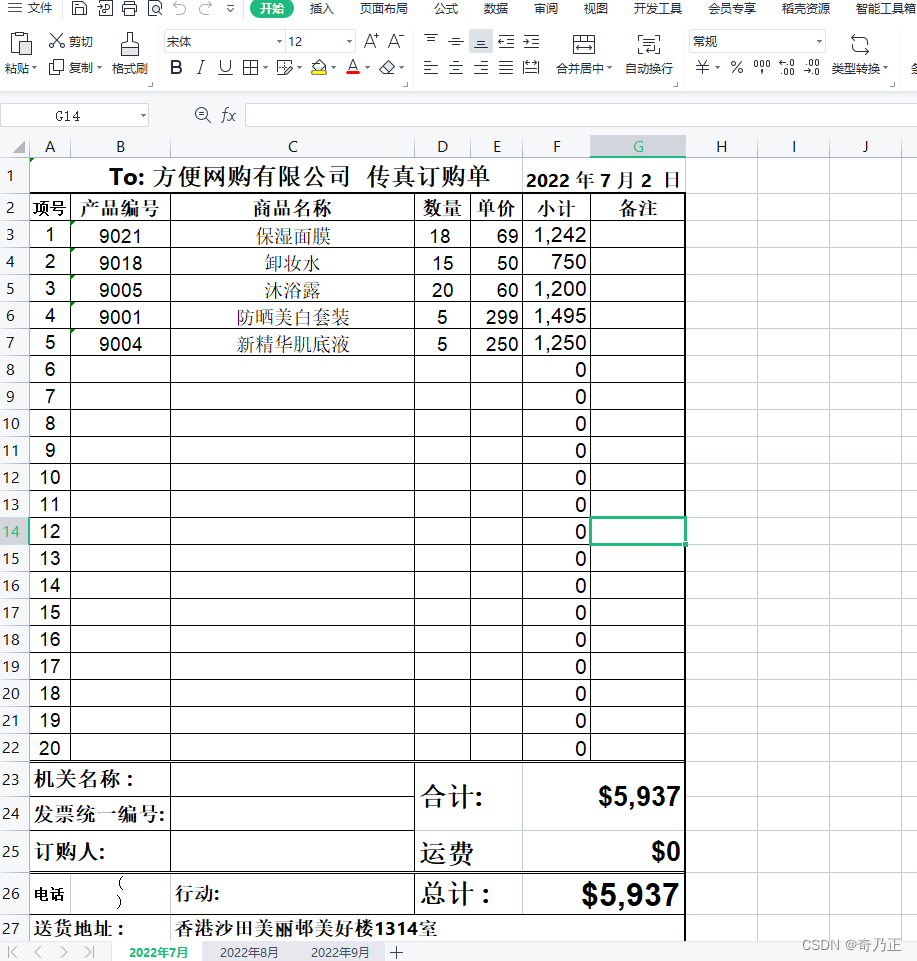The image size is (917, 961).
Task: Align text right
Action: [481, 67]
